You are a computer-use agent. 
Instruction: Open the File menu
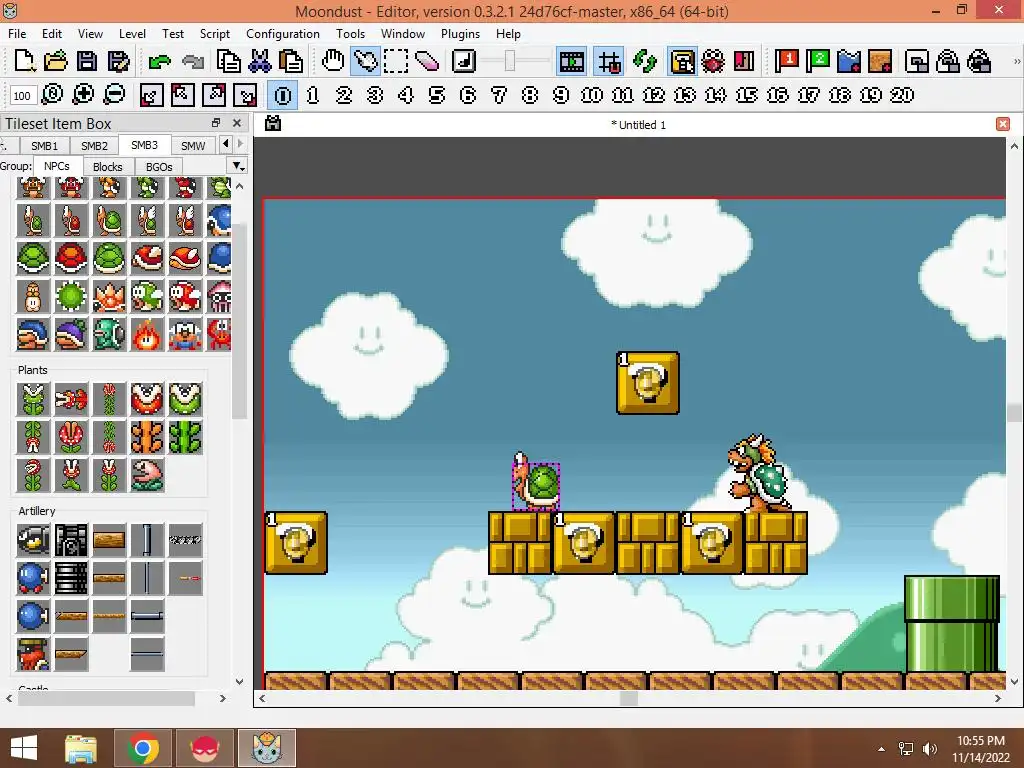17,33
